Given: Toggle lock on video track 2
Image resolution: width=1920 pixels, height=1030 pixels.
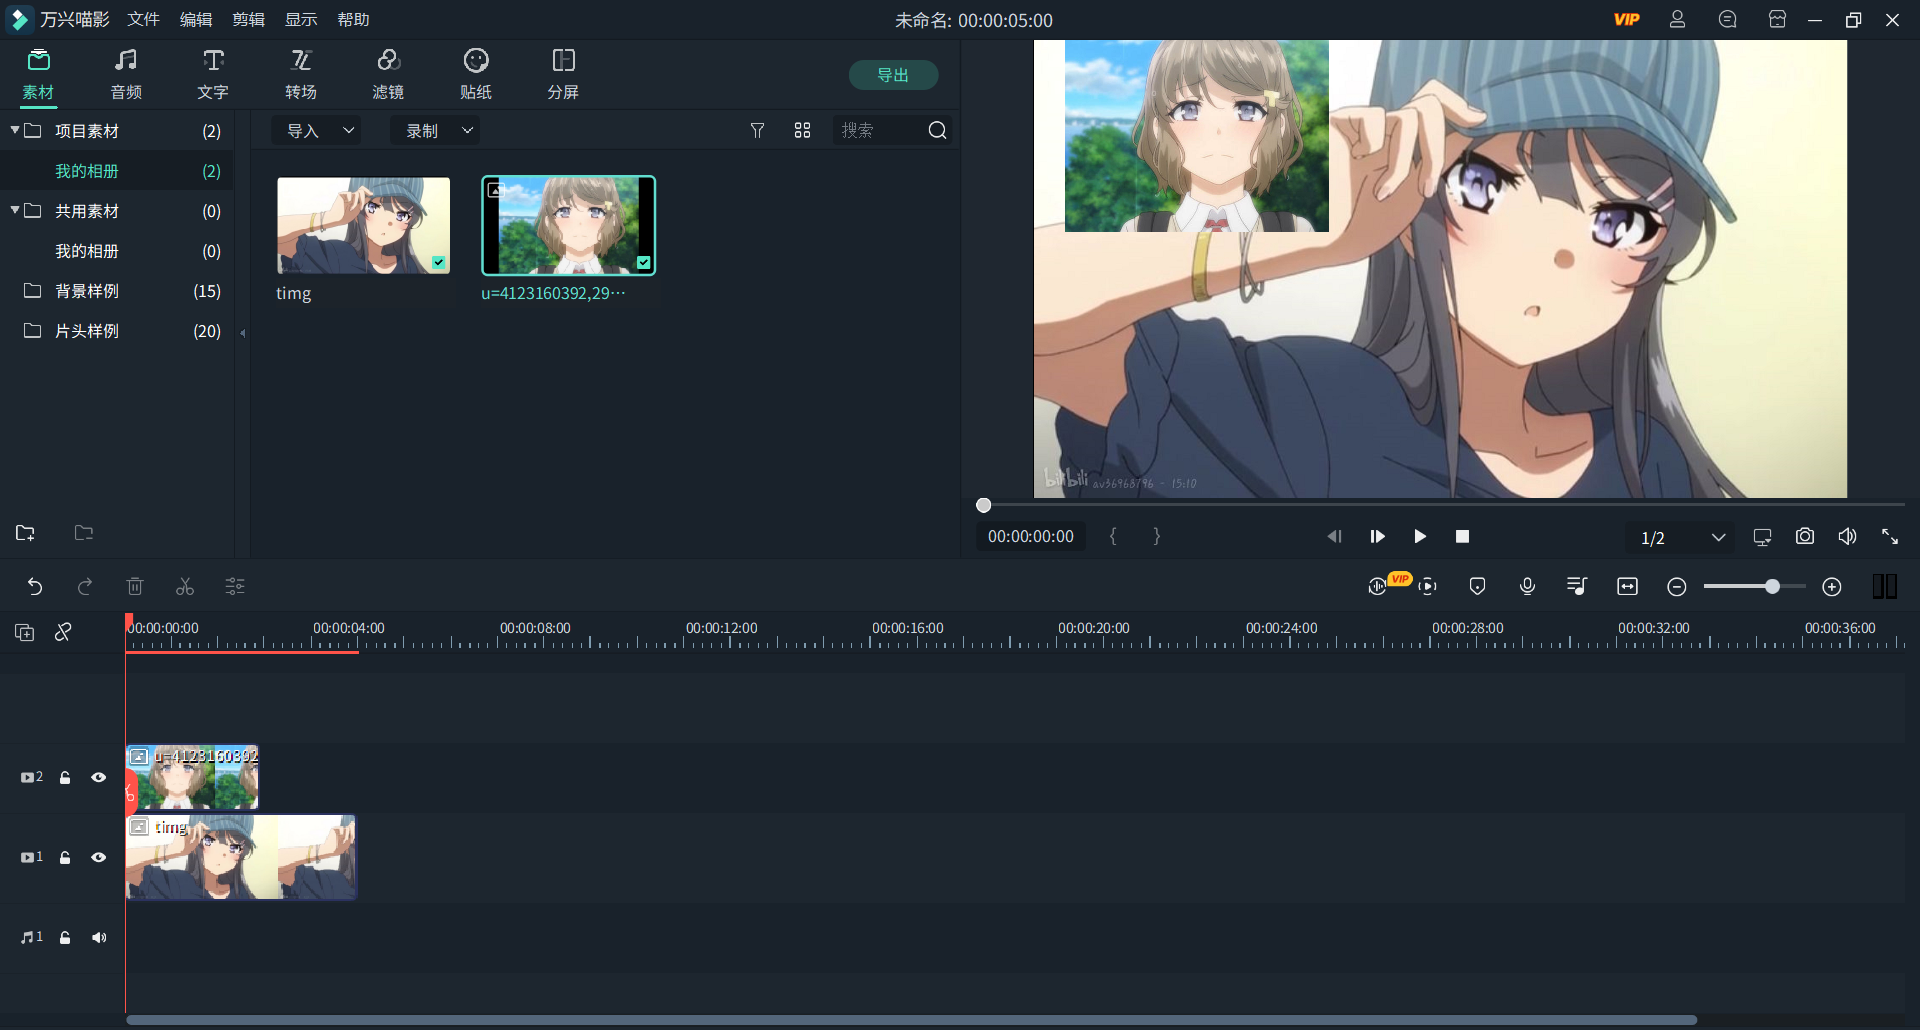Looking at the screenshot, I should coord(65,777).
